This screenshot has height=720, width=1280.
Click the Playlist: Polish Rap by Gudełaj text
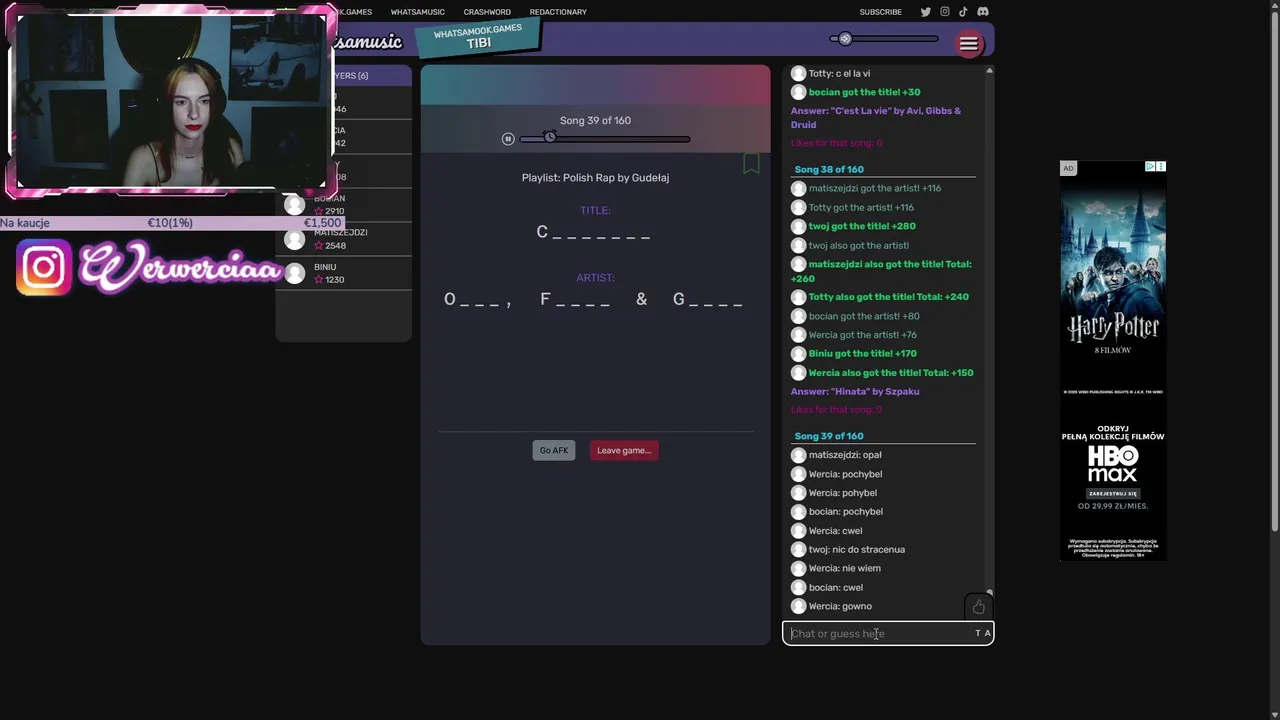coord(595,178)
